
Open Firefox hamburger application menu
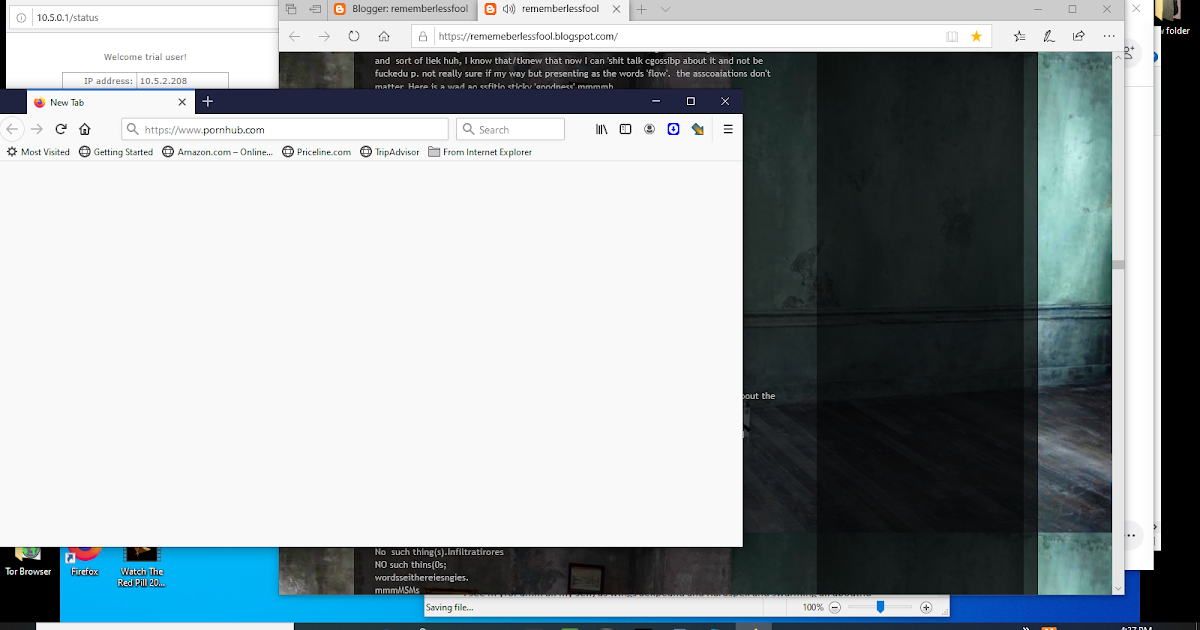point(728,129)
